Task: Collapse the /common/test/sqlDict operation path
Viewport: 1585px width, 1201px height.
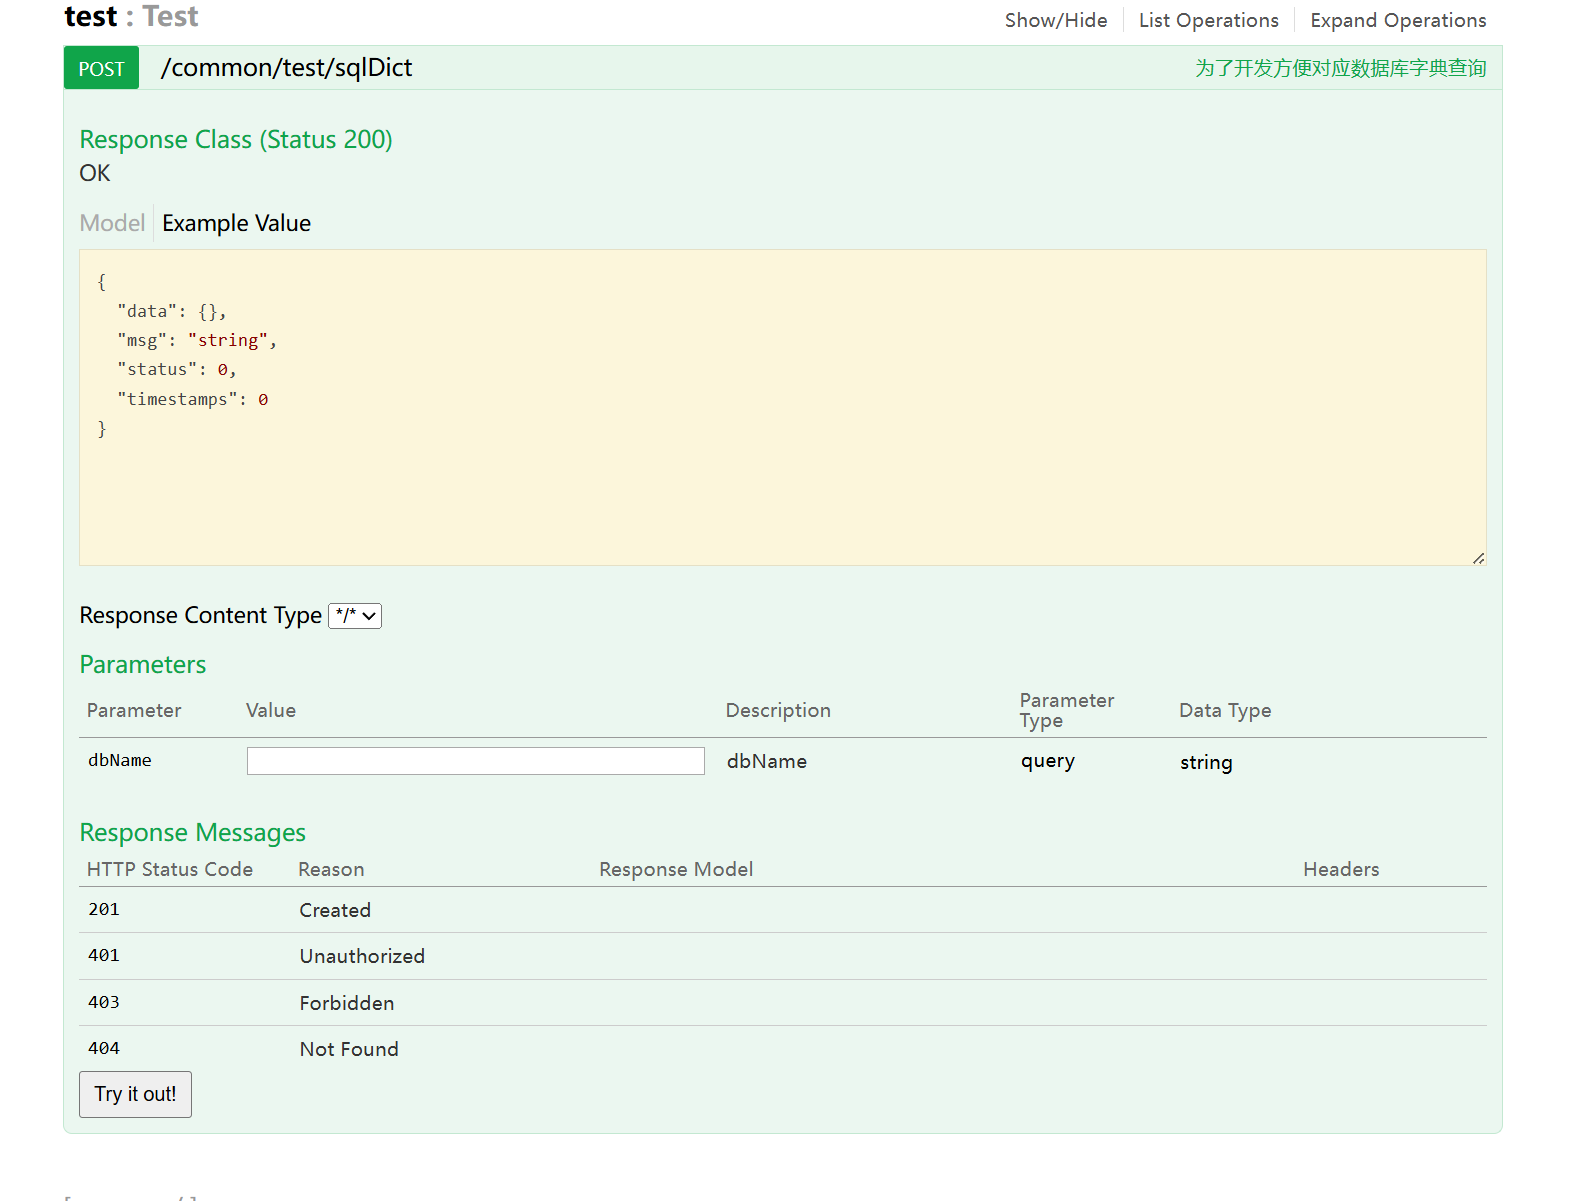Action: tap(286, 68)
